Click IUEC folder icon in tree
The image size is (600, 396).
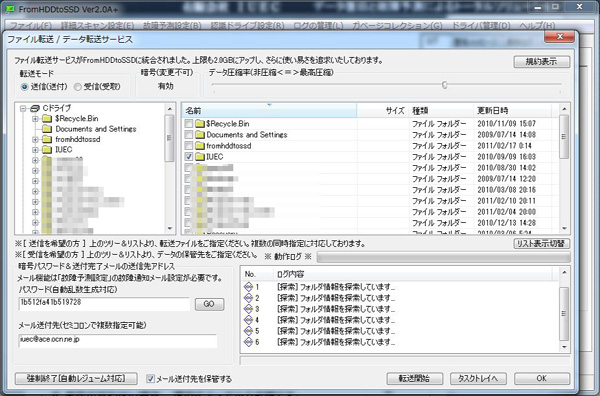[x=47, y=150]
